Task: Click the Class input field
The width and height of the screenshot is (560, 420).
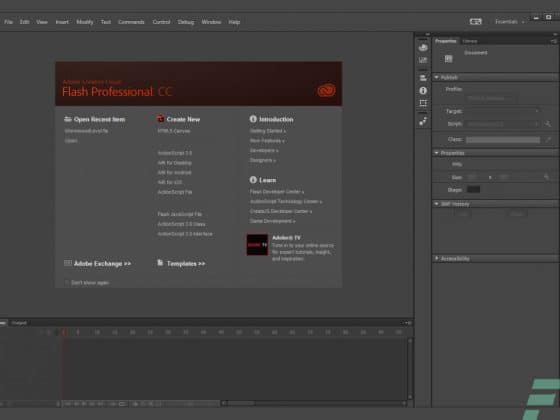Action: click(x=503, y=140)
